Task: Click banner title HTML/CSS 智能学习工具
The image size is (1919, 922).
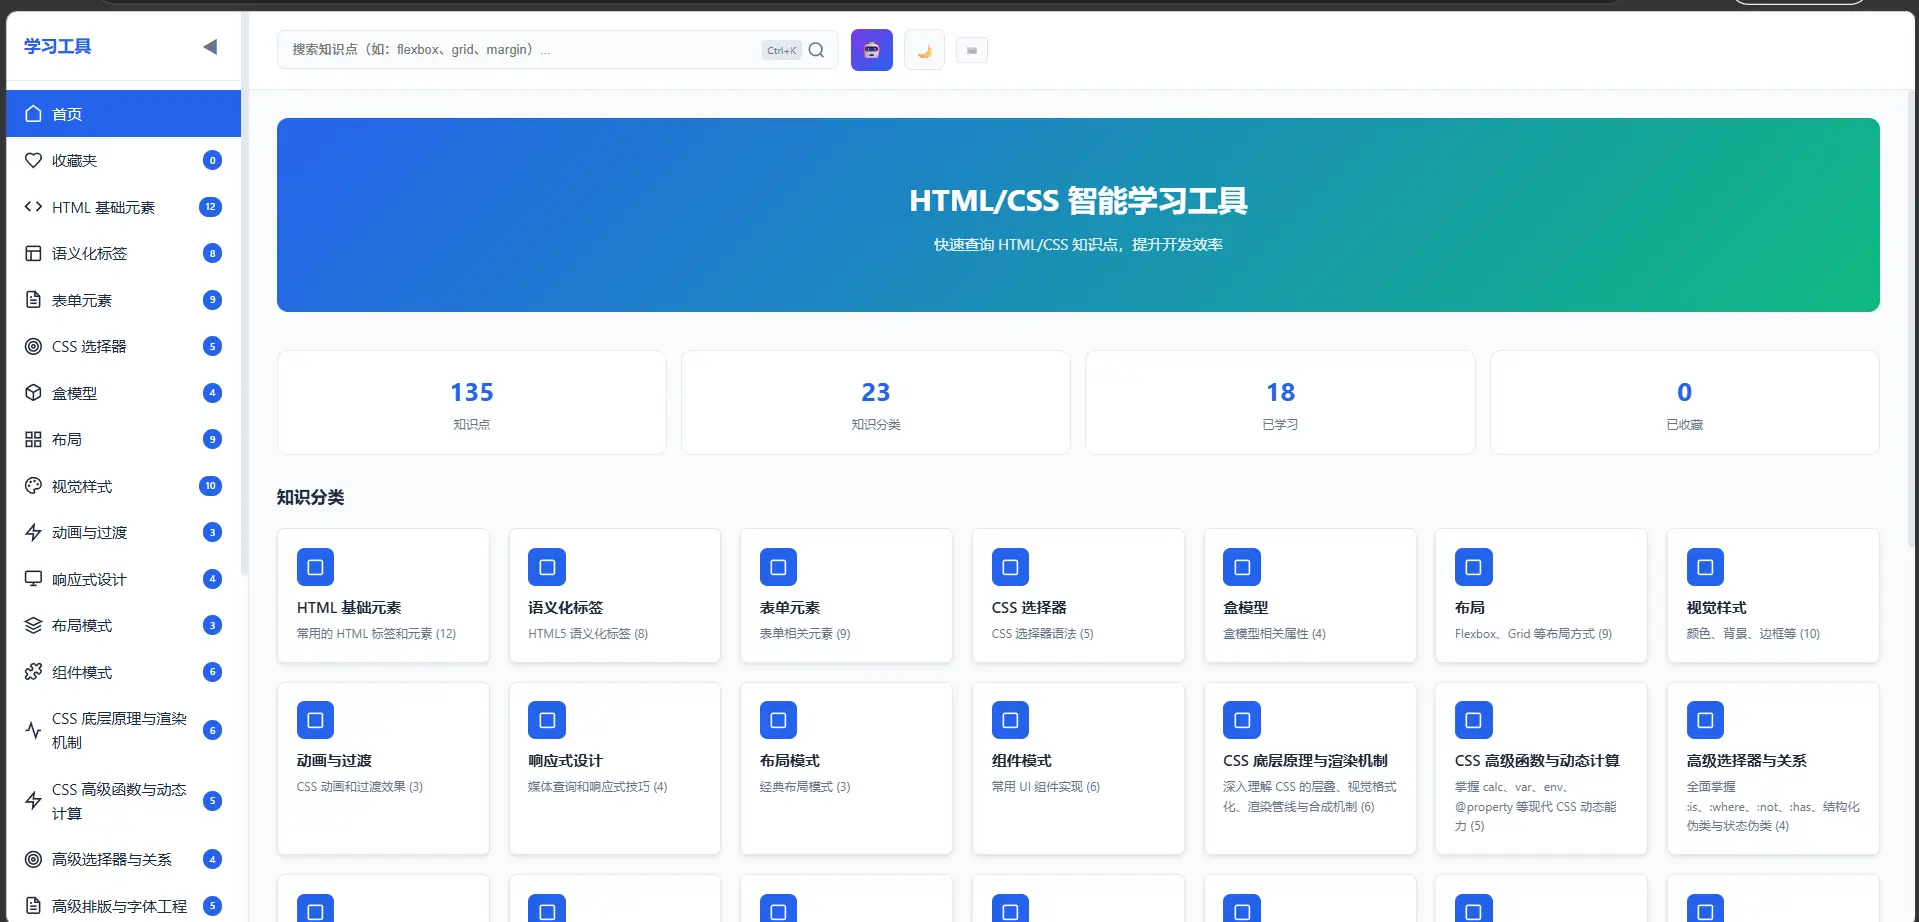Action: click(x=1078, y=201)
